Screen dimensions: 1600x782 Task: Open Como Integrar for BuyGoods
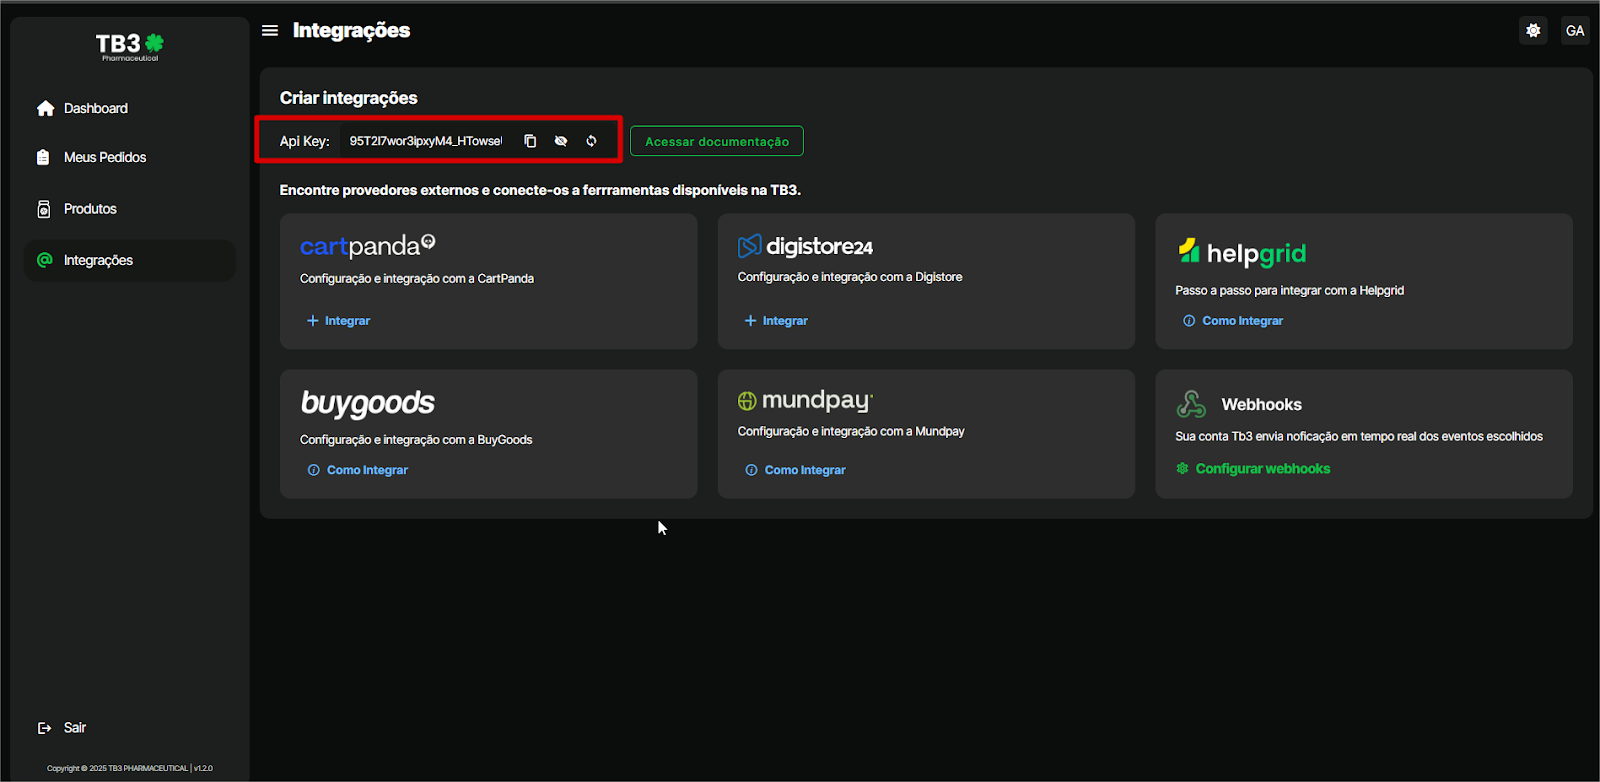pyautogui.click(x=366, y=470)
